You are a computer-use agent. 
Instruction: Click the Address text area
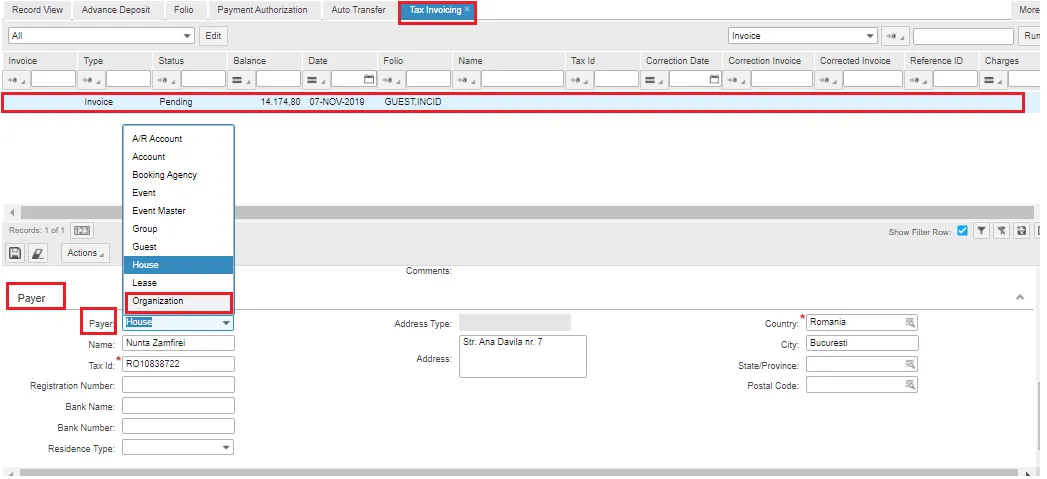[523, 356]
